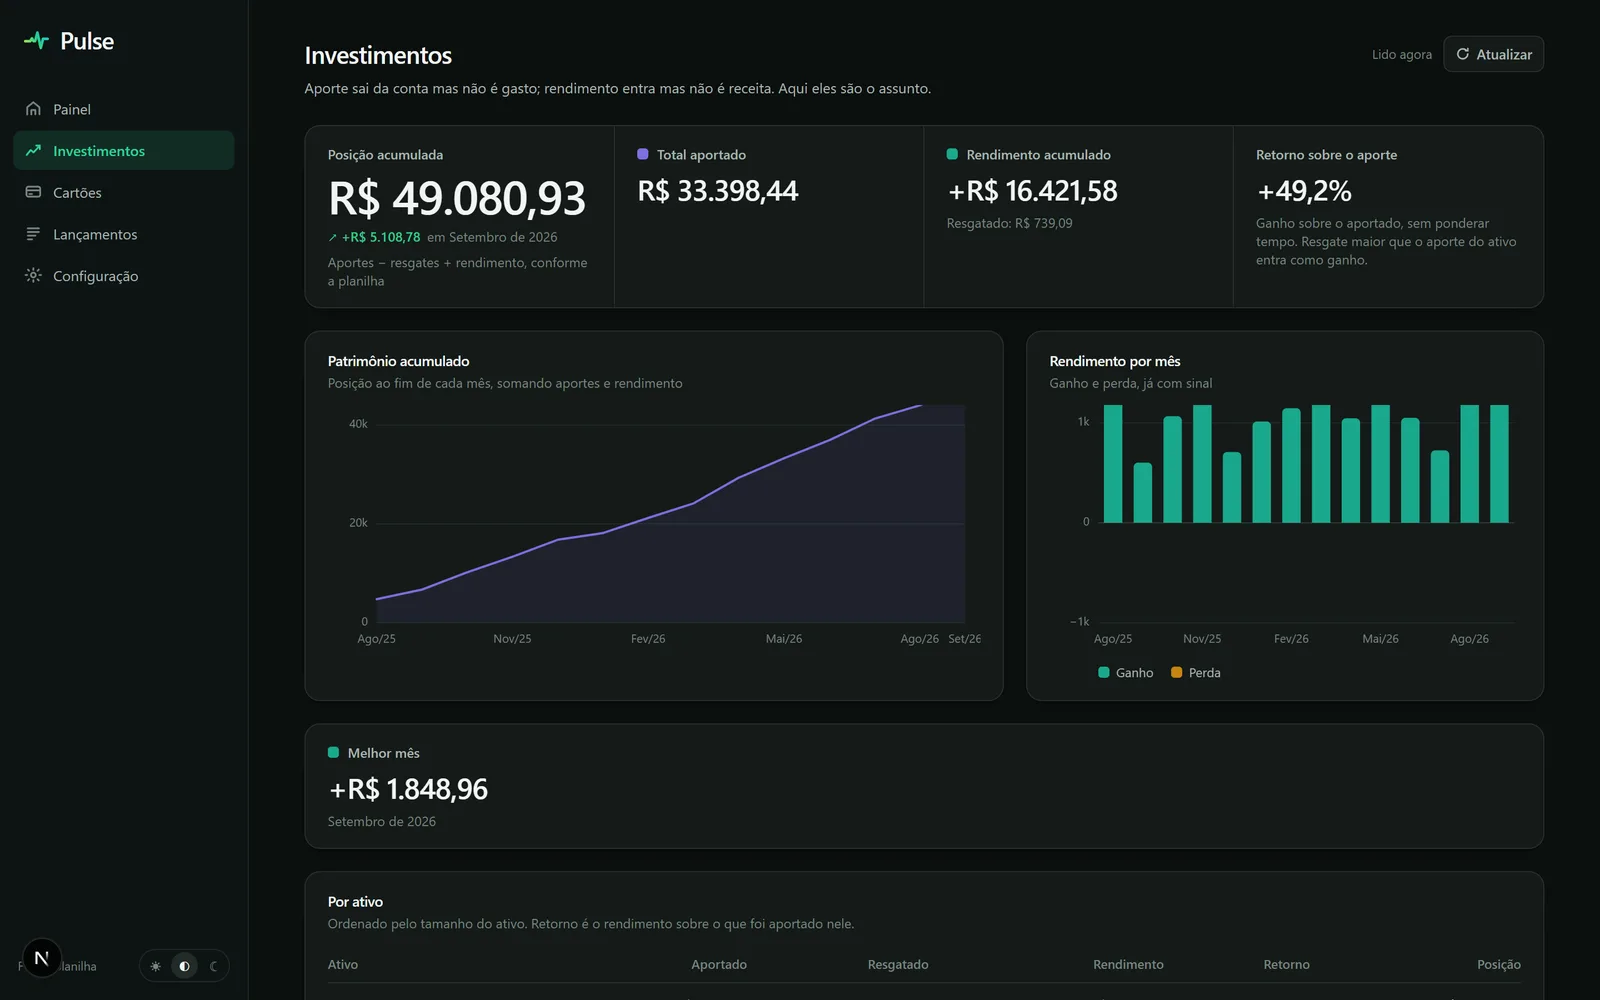This screenshot has width=1600, height=1000.
Task: Click the Retorno sobre o aporte label
Action: (1326, 155)
